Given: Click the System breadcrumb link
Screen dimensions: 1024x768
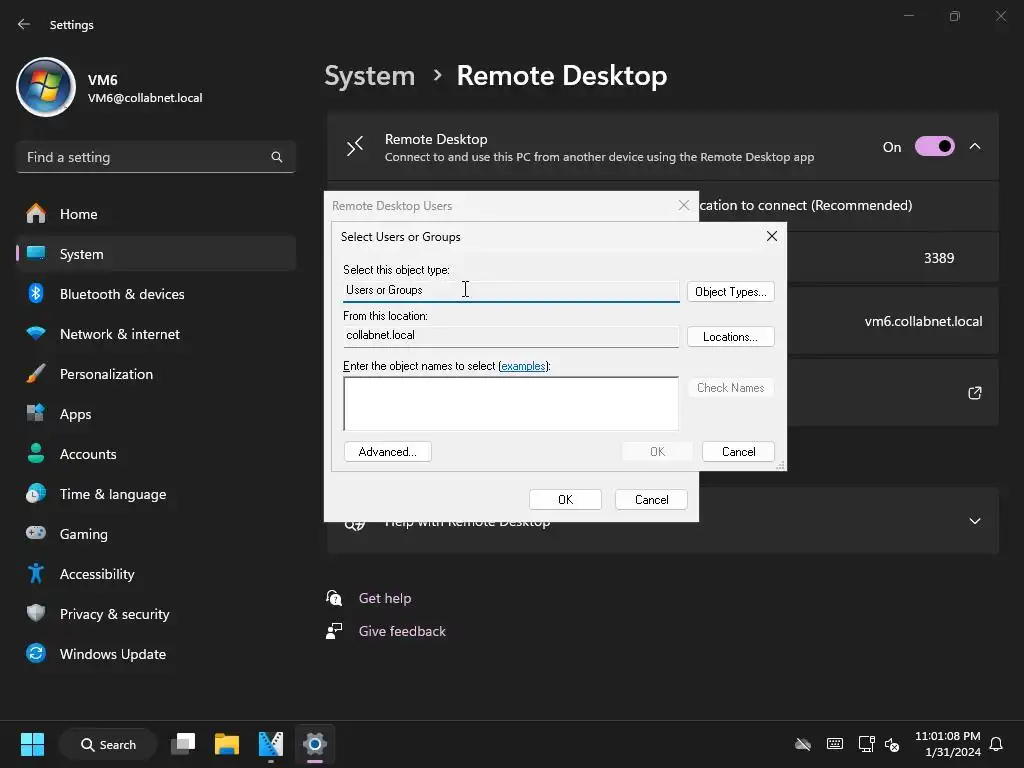Looking at the screenshot, I should [x=370, y=76].
